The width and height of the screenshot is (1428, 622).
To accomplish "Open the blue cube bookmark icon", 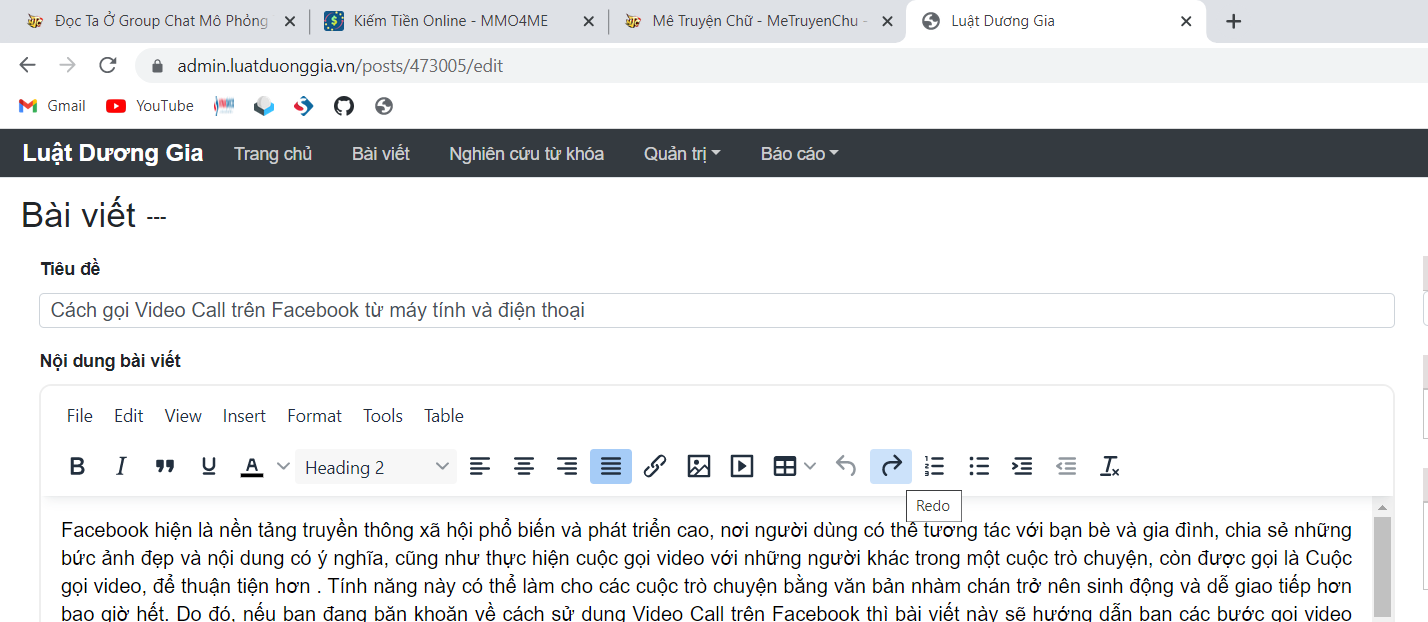I will (x=264, y=106).
